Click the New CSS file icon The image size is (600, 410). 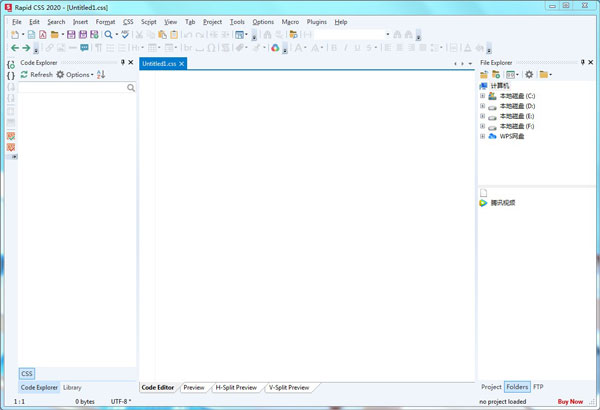(31, 35)
